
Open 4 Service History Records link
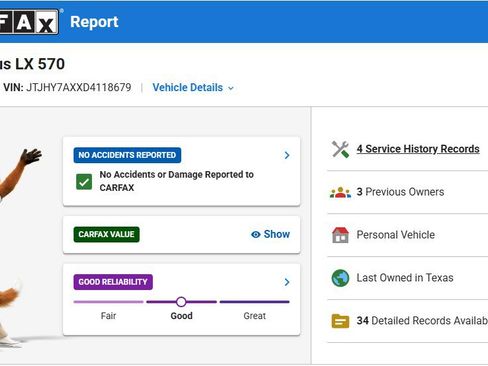point(418,149)
